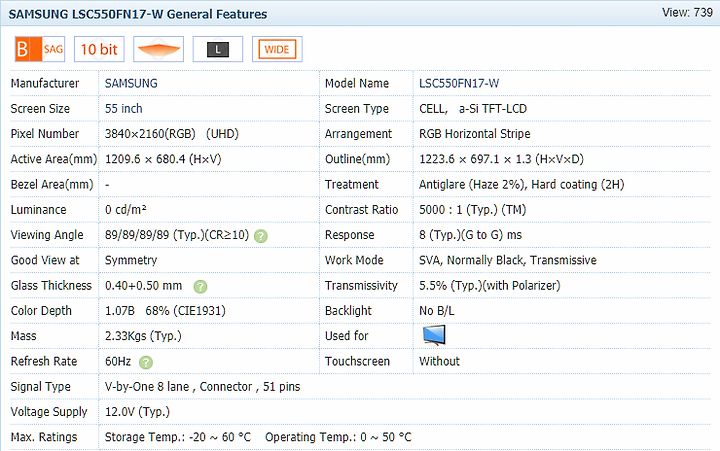Open the help icon beside Glass Thickness
This screenshot has width=720, height=451.
[200, 287]
